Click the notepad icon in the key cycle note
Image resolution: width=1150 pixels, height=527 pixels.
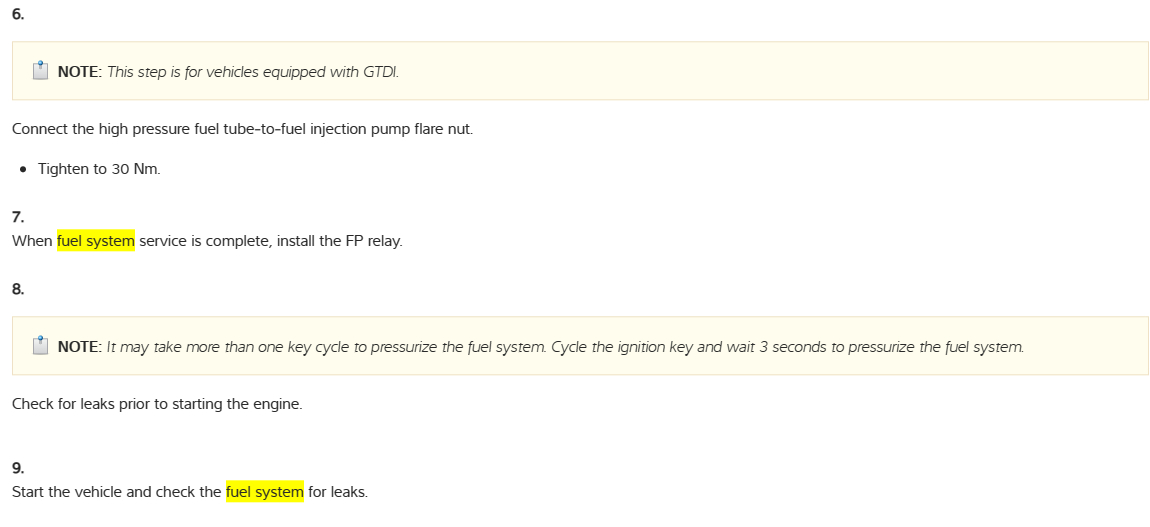pyautogui.click(x=40, y=346)
